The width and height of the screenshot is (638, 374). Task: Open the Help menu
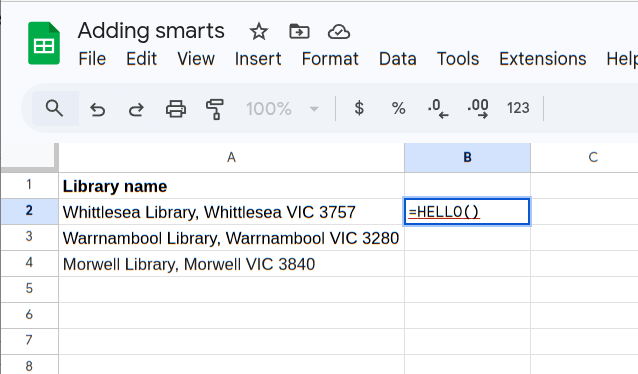622,59
